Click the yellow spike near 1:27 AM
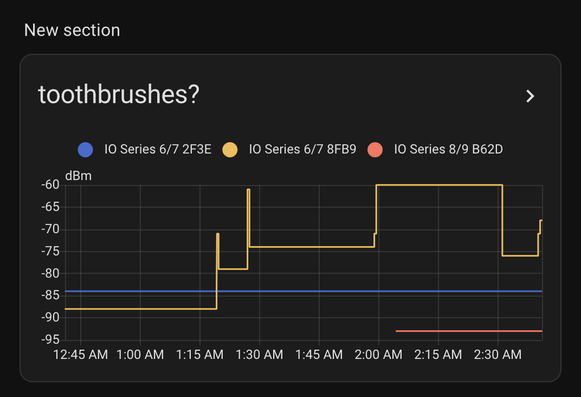The image size is (581, 397). (x=248, y=217)
